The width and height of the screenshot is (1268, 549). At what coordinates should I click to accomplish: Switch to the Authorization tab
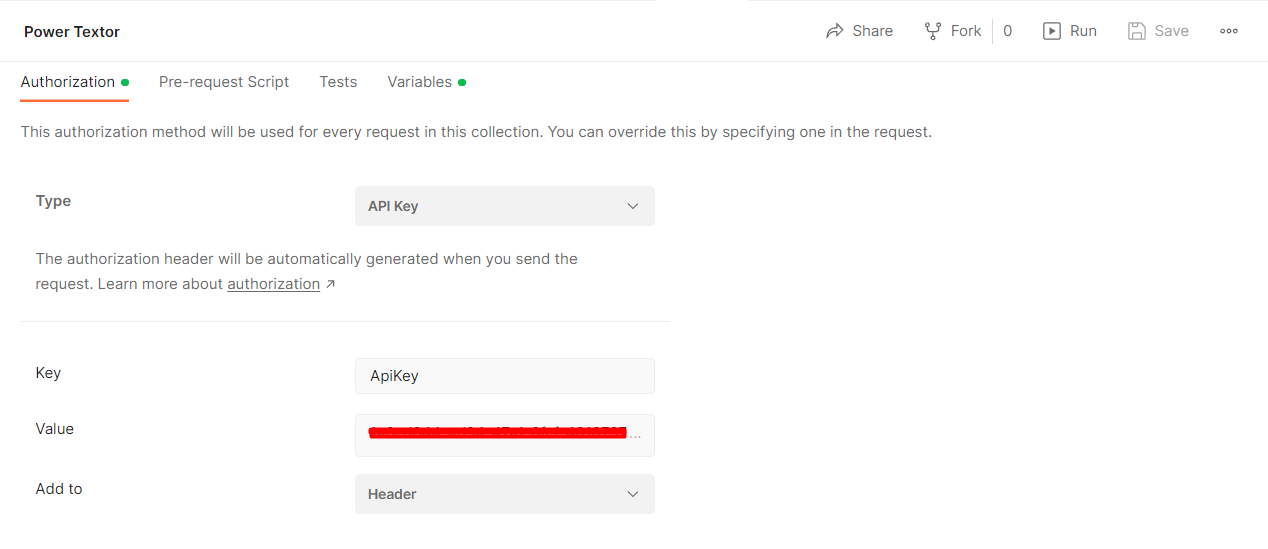click(x=68, y=82)
